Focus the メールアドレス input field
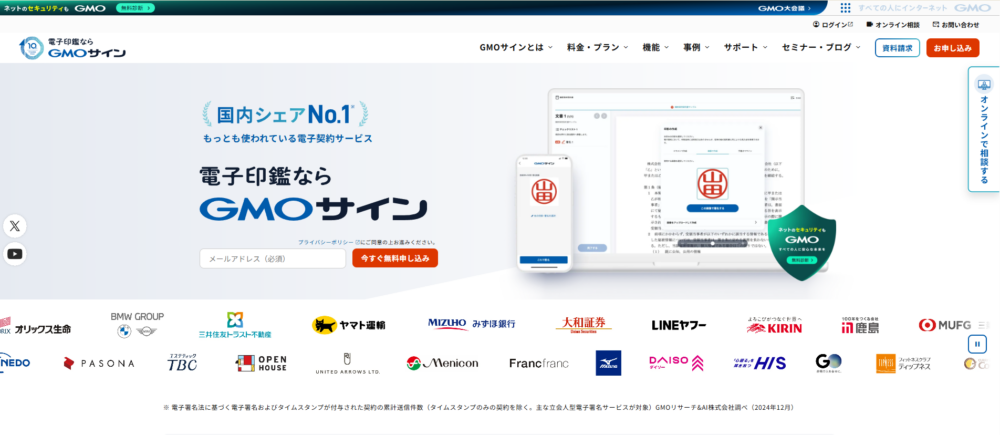The width and height of the screenshot is (1000, 435). [272, 258]
